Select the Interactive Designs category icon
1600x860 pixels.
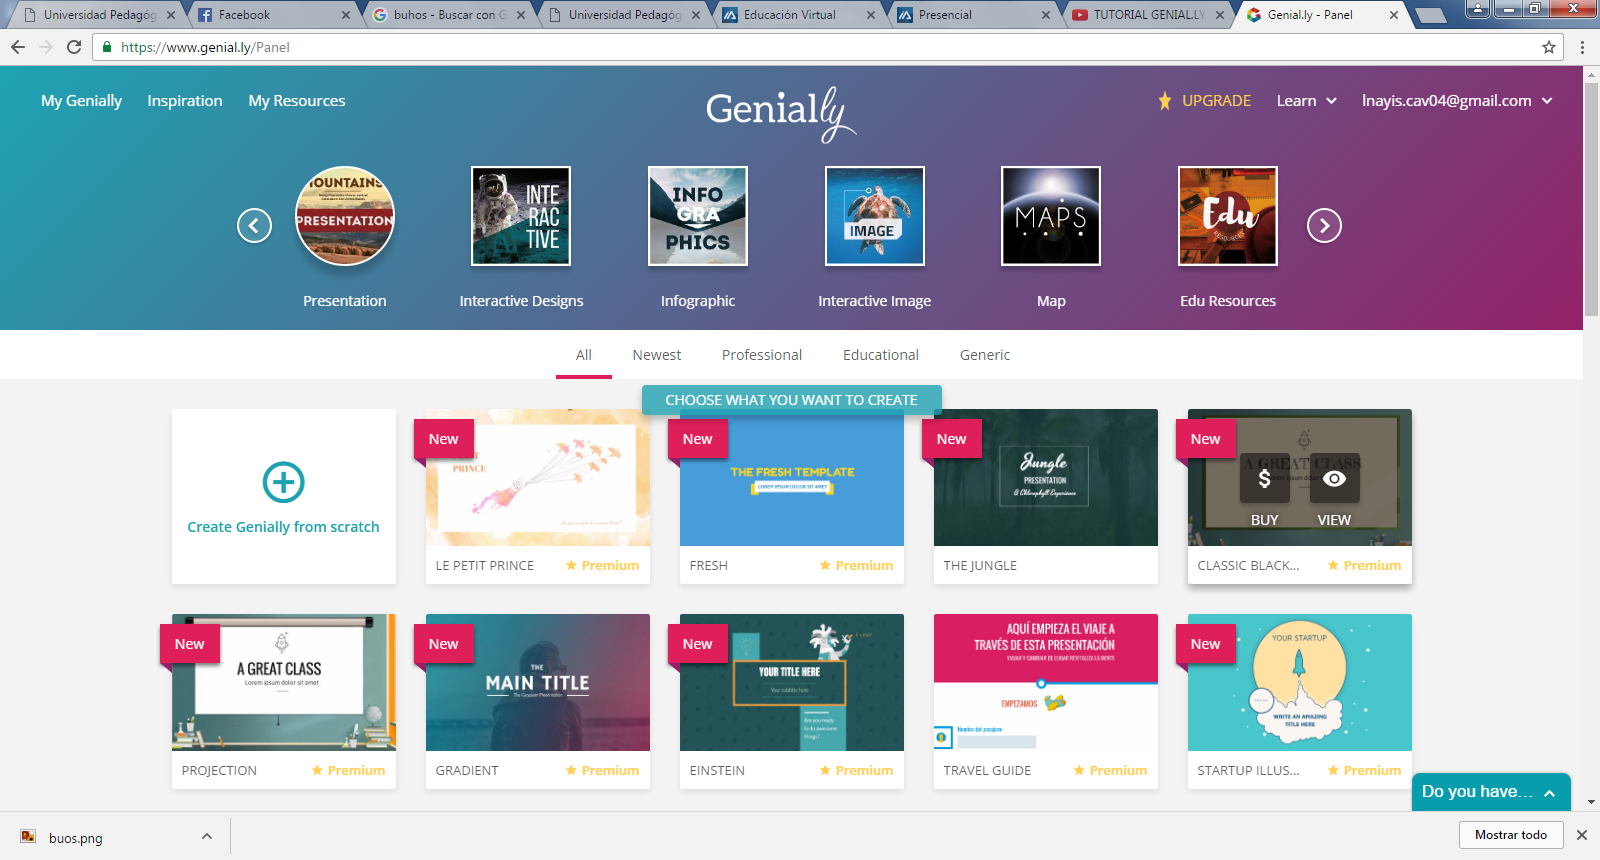pos(521,216)
